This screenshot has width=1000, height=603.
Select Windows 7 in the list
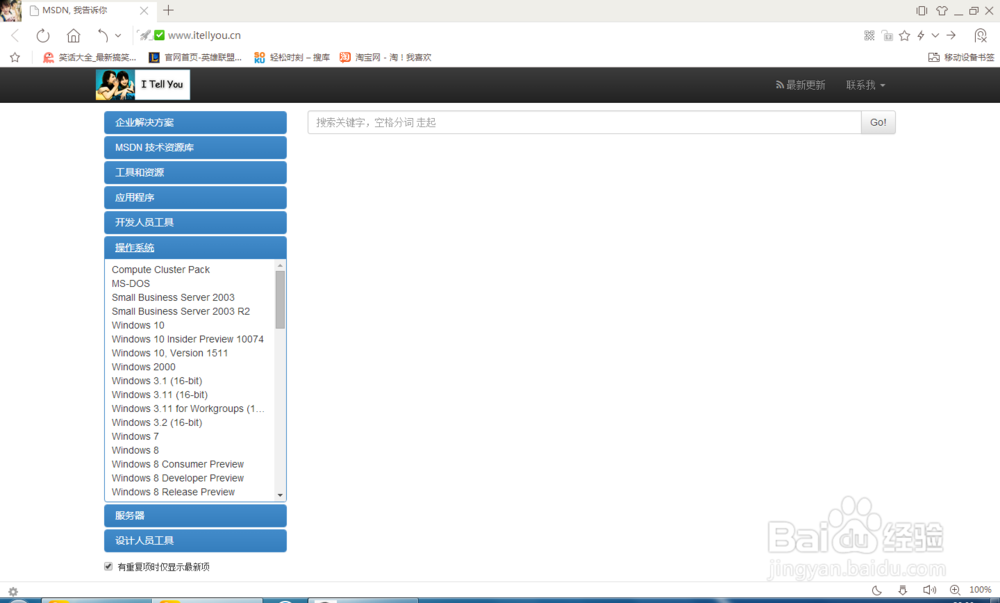pos(135,437)
